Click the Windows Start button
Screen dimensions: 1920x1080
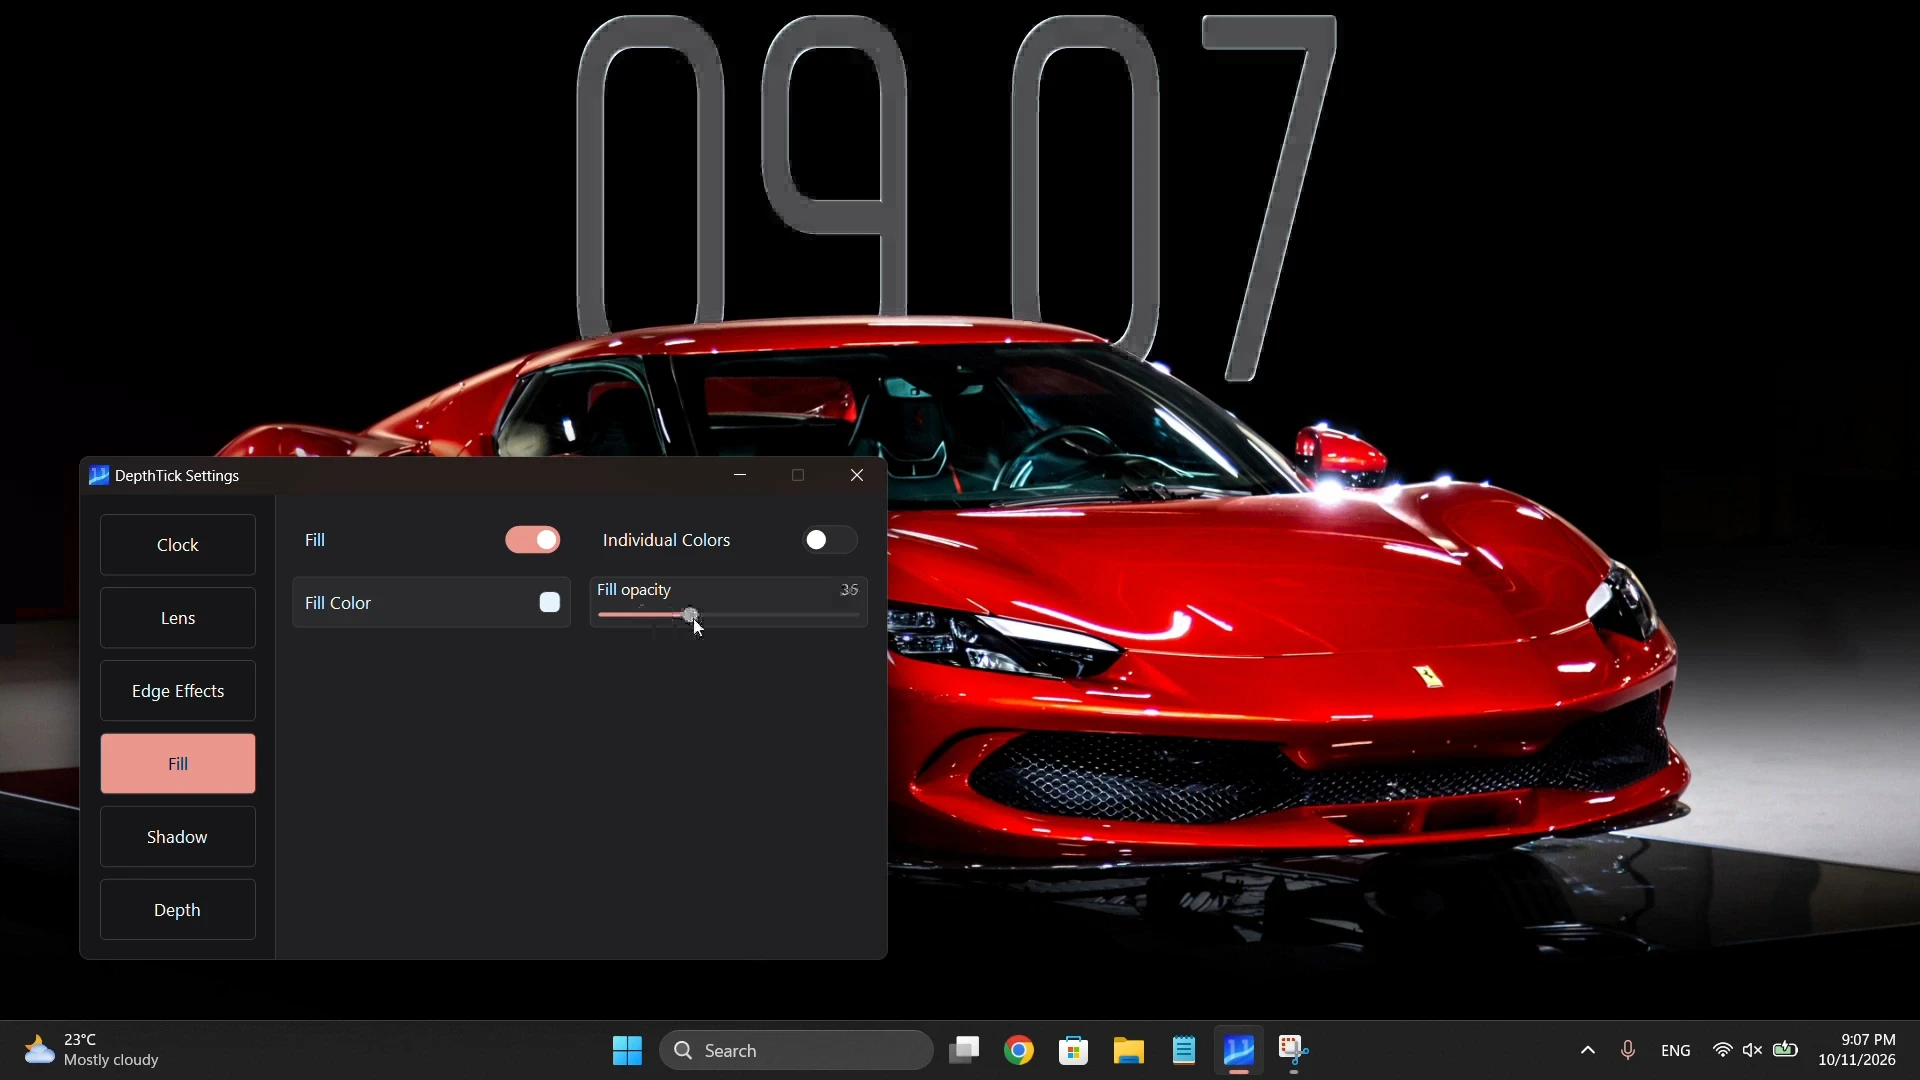click(x=627, y=1051)
